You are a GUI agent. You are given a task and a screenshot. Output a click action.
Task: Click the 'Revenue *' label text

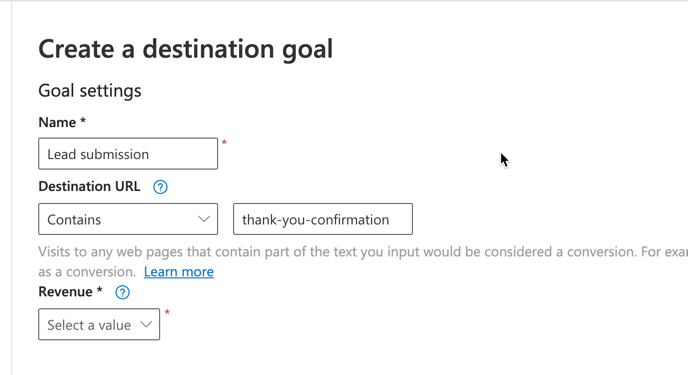click(70, 292)
